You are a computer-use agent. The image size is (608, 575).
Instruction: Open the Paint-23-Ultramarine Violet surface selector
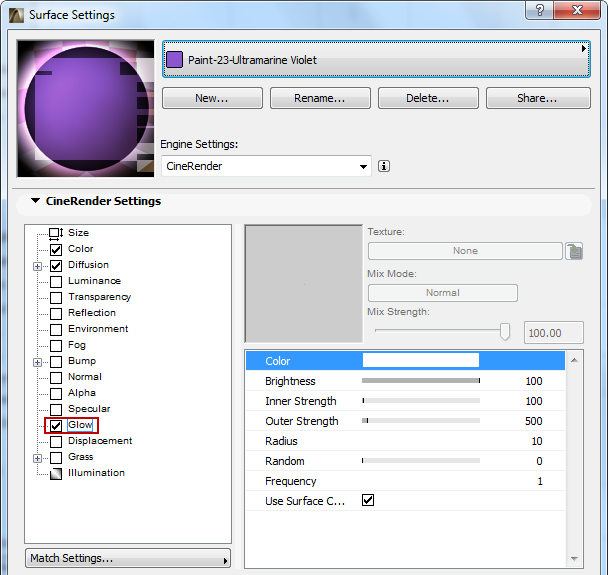(x=376, y=59)
